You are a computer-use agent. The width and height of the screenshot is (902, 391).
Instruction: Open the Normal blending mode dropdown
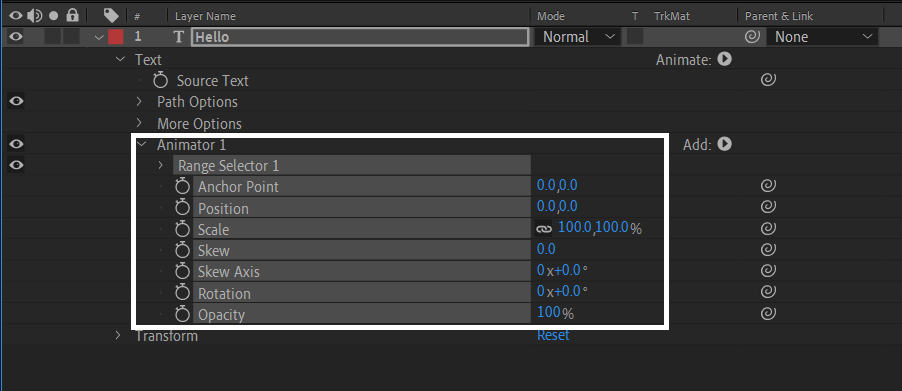pyautogui.click(x=578, y=37)
